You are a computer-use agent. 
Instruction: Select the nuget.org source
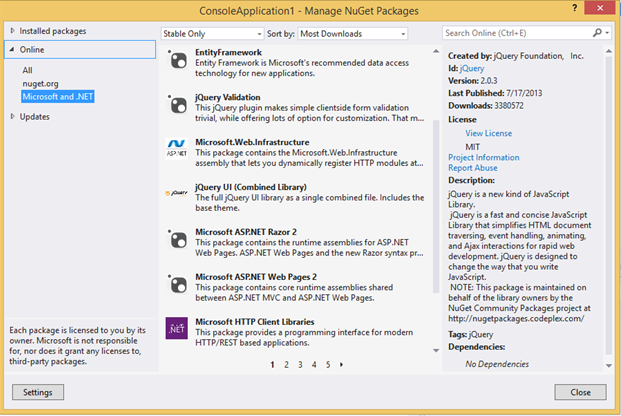(x=40, y=84)
